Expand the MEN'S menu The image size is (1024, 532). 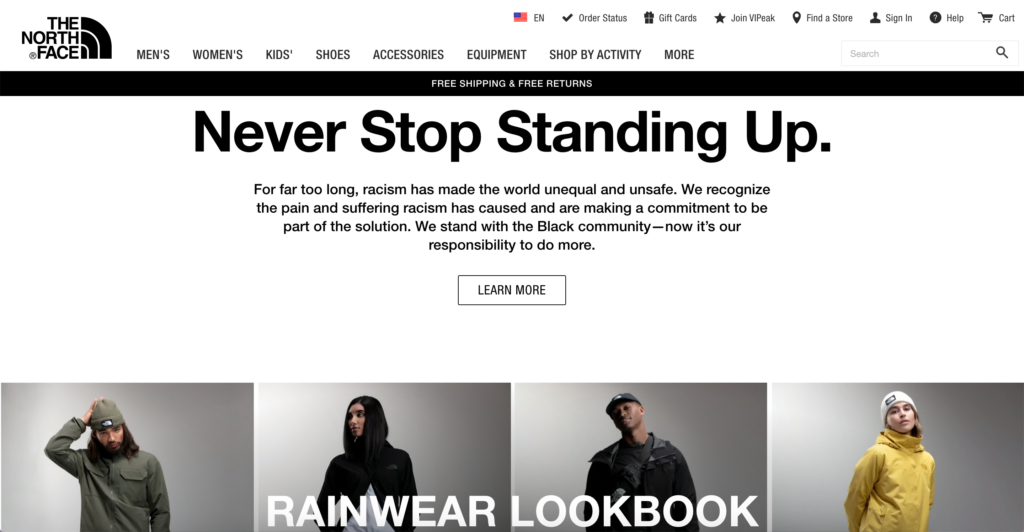(153, 55)
